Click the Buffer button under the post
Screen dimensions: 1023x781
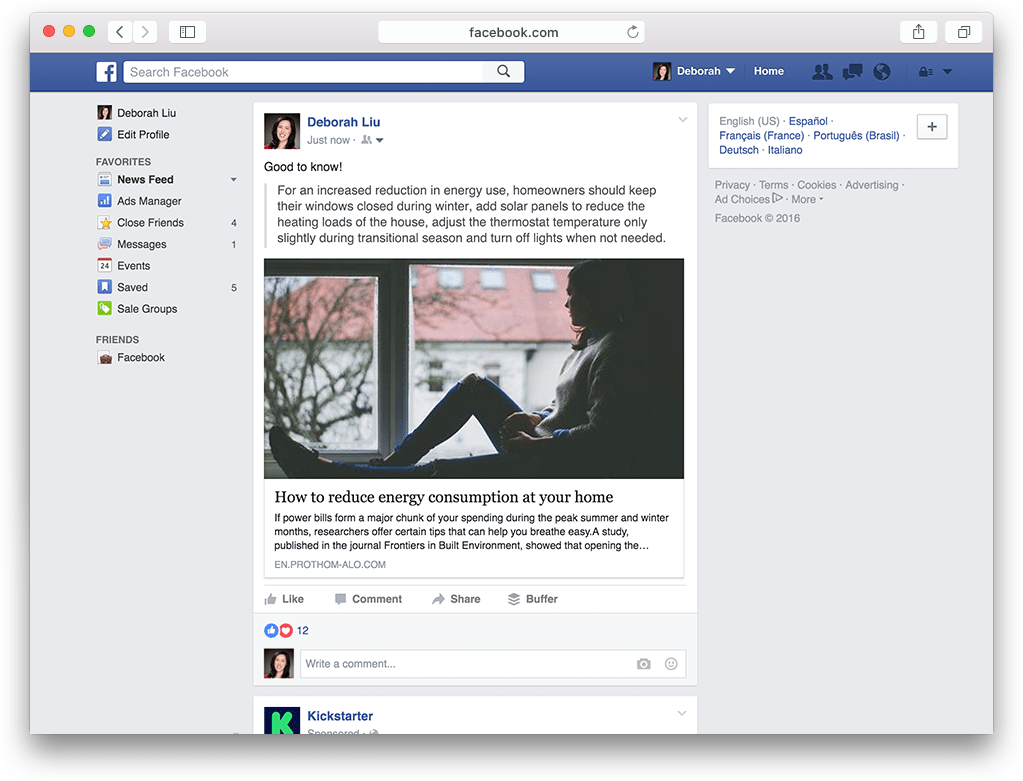click(533, 599)
